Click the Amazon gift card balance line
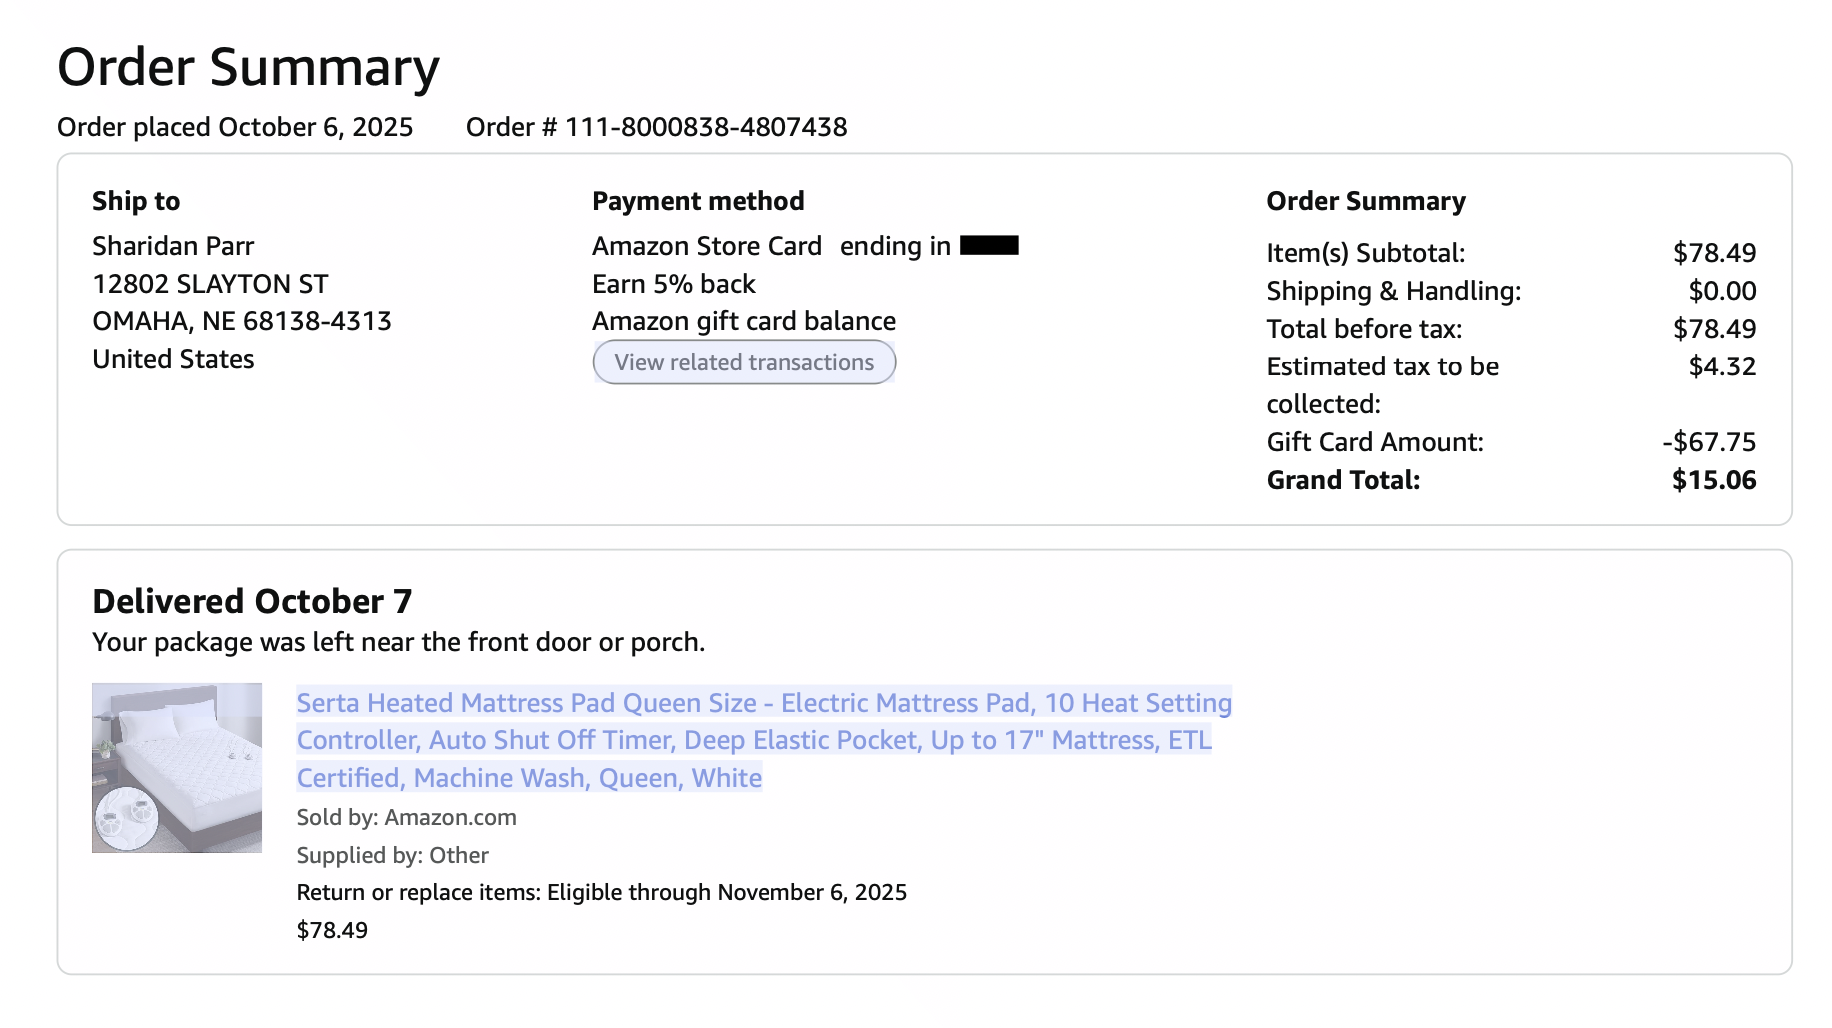Viewport: 1832px width, 1028px height. pyautogui.click(x=744, y=321)
